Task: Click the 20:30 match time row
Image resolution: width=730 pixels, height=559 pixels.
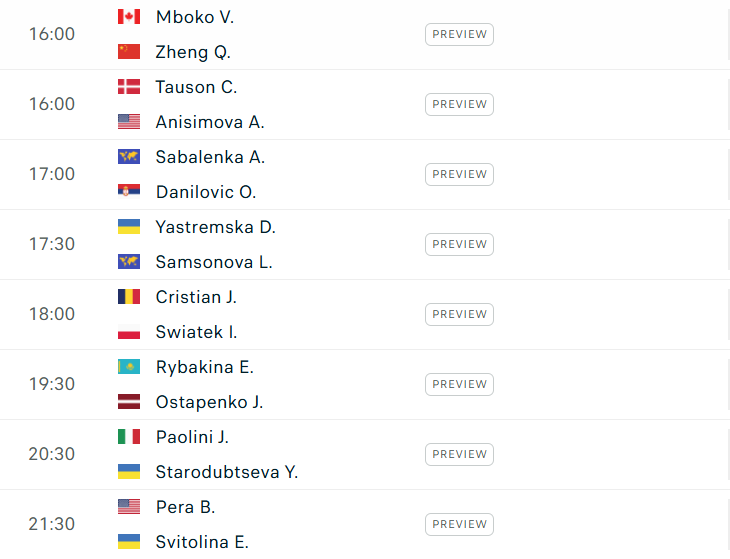Action: click(x=365, y=454)
